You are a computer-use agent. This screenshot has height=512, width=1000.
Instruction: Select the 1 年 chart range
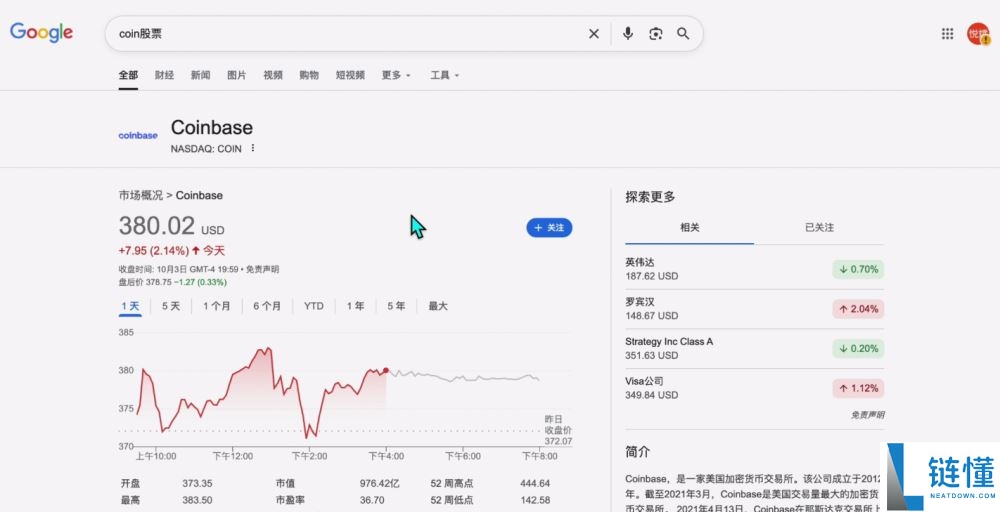click(x=355, y=306)
